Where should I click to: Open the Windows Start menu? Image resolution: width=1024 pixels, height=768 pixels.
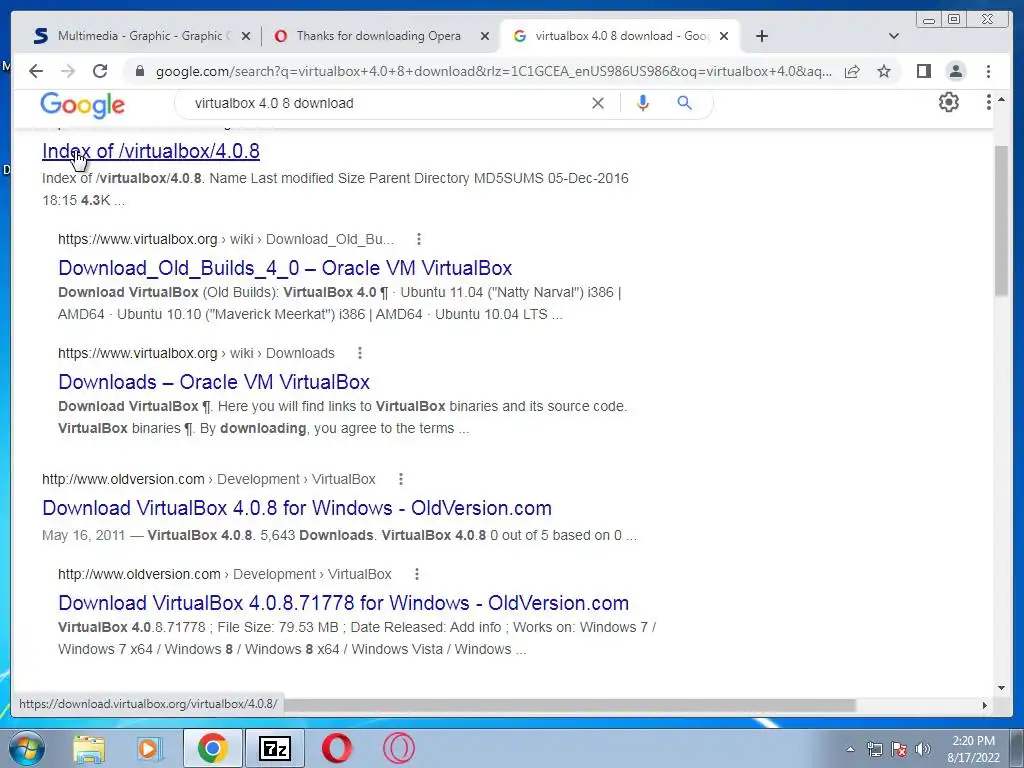(26, 748)
